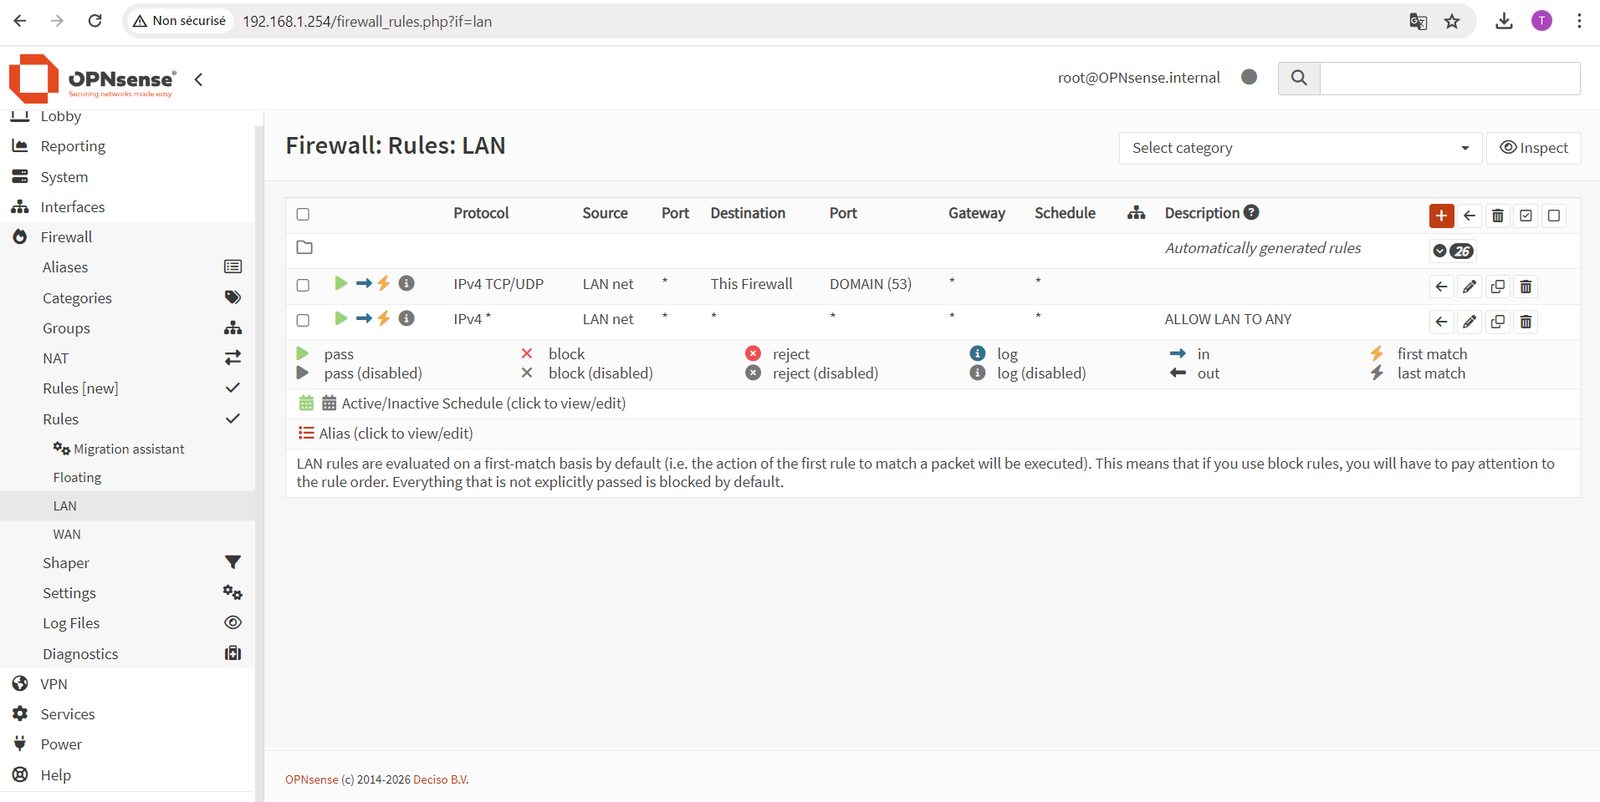Delete the DOMAIN (53) rule
Screen dimensions: 1600x802
pyautogui.click(x=1526, y=286)
